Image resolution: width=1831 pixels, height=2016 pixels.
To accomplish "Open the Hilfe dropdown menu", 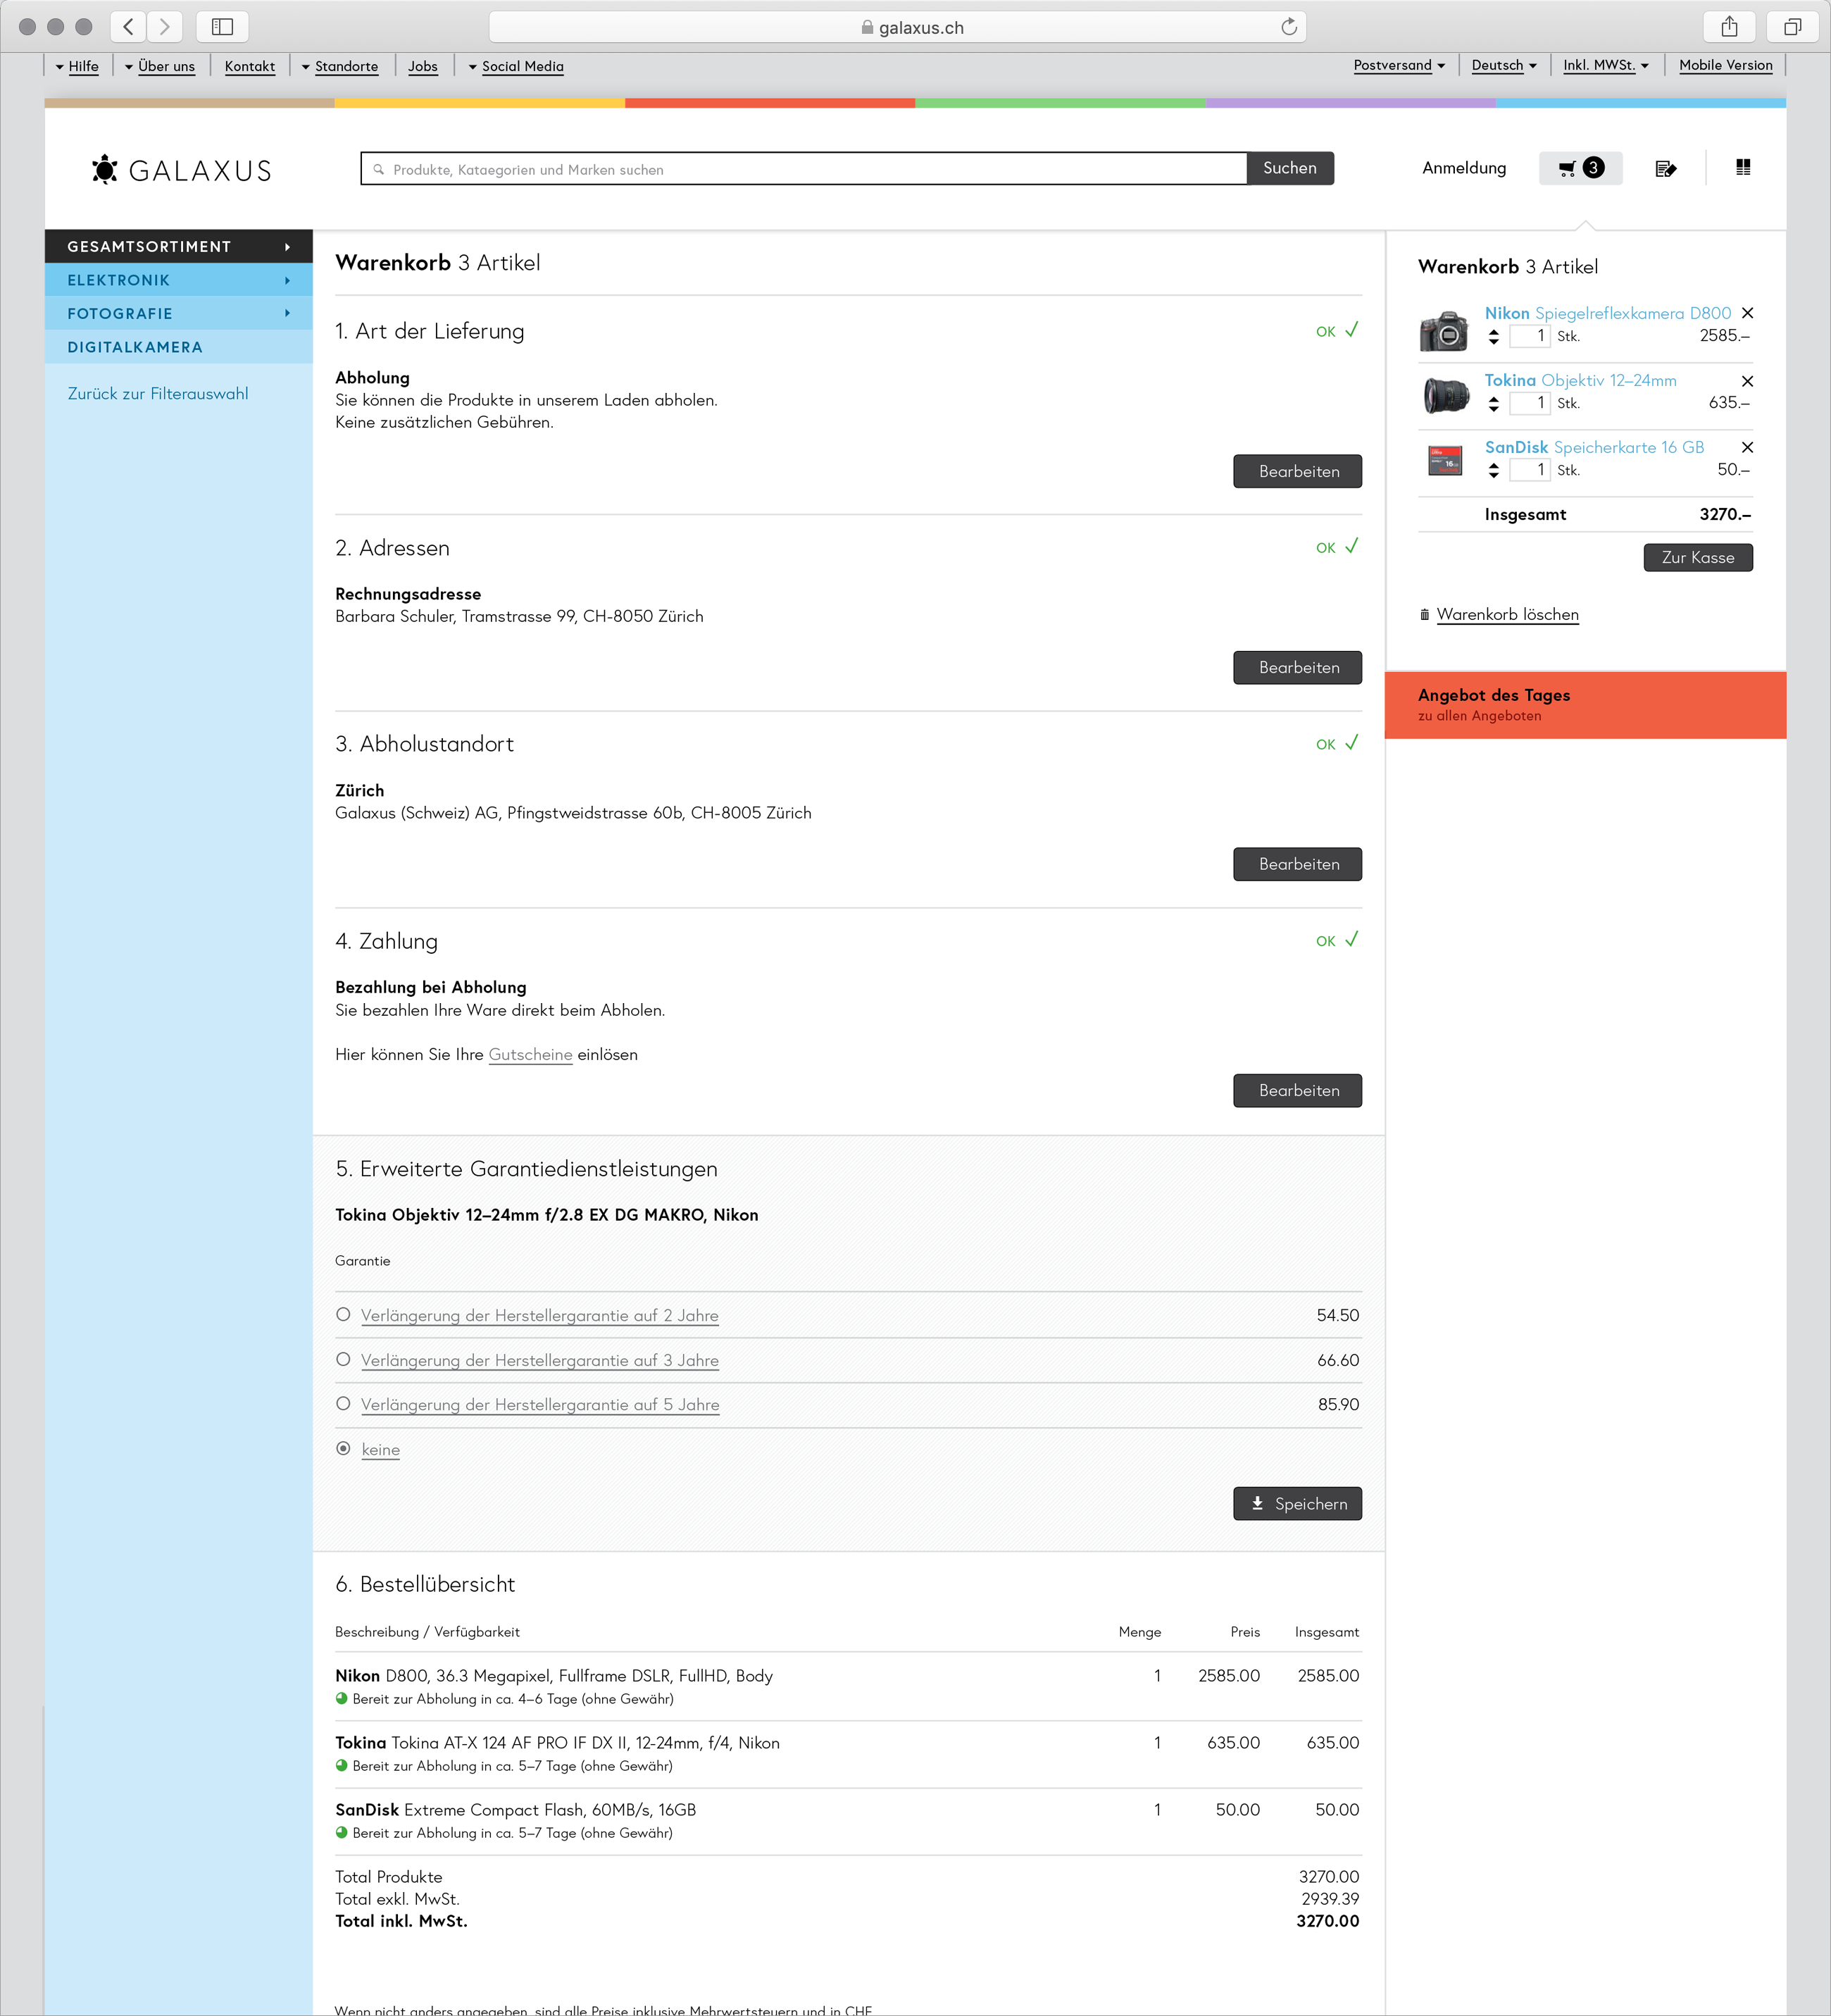I will pyautogui.click(x=77, y=66).
